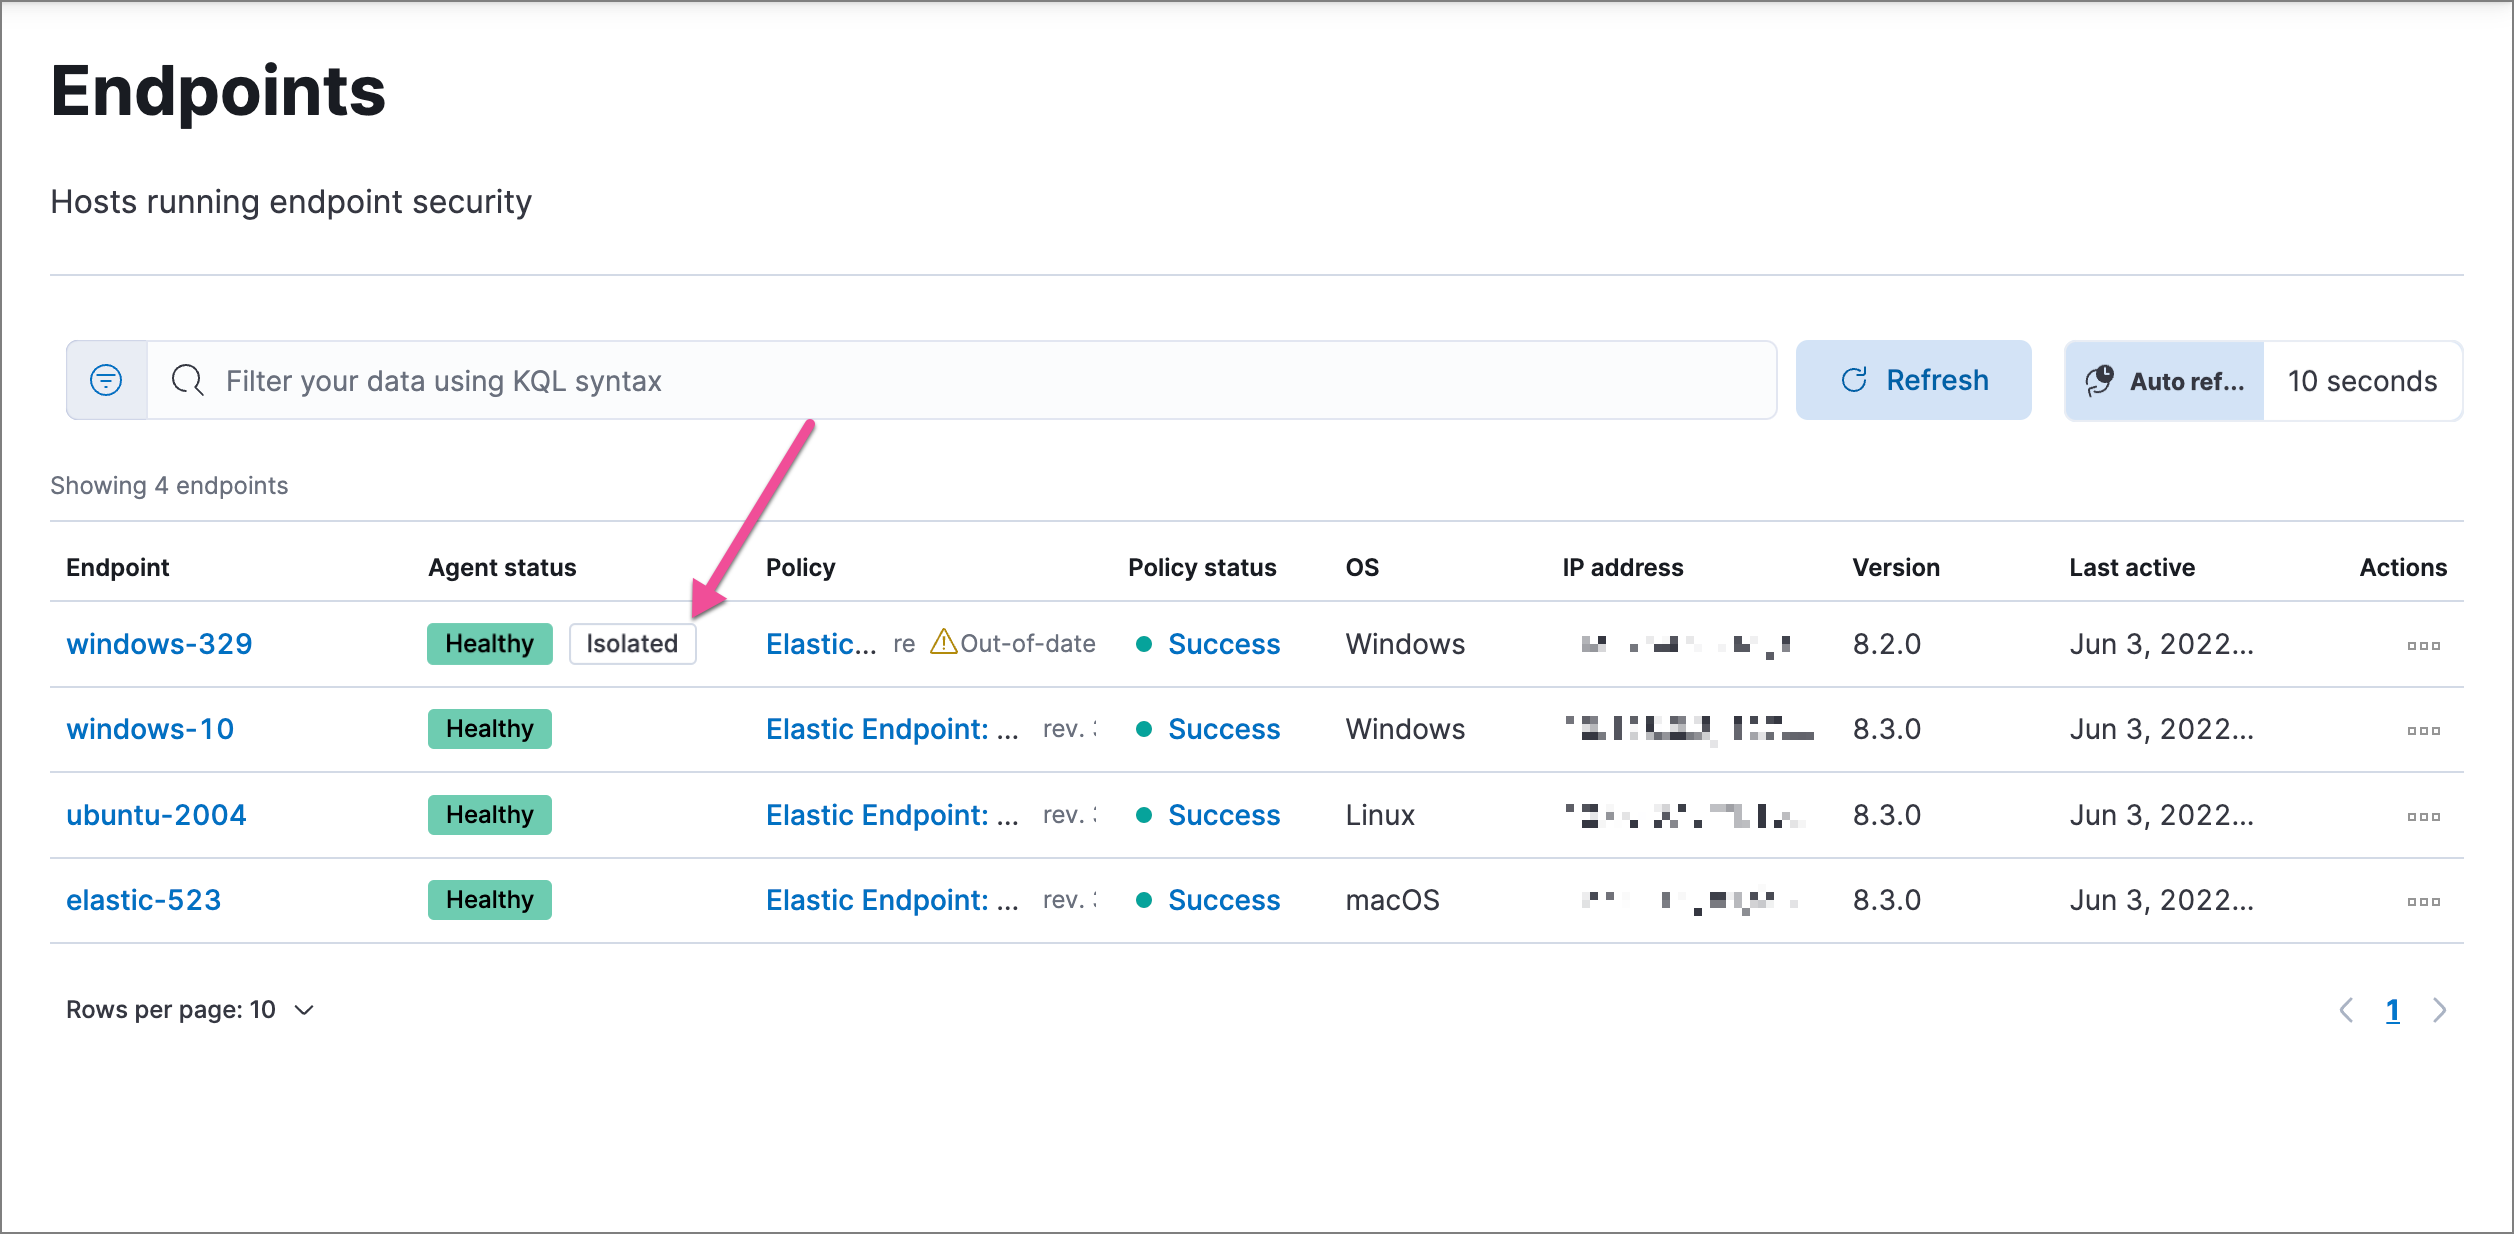Open the Rows per page dropdown
The image size is (2514, 1234).
click(x=190, y=1009)
